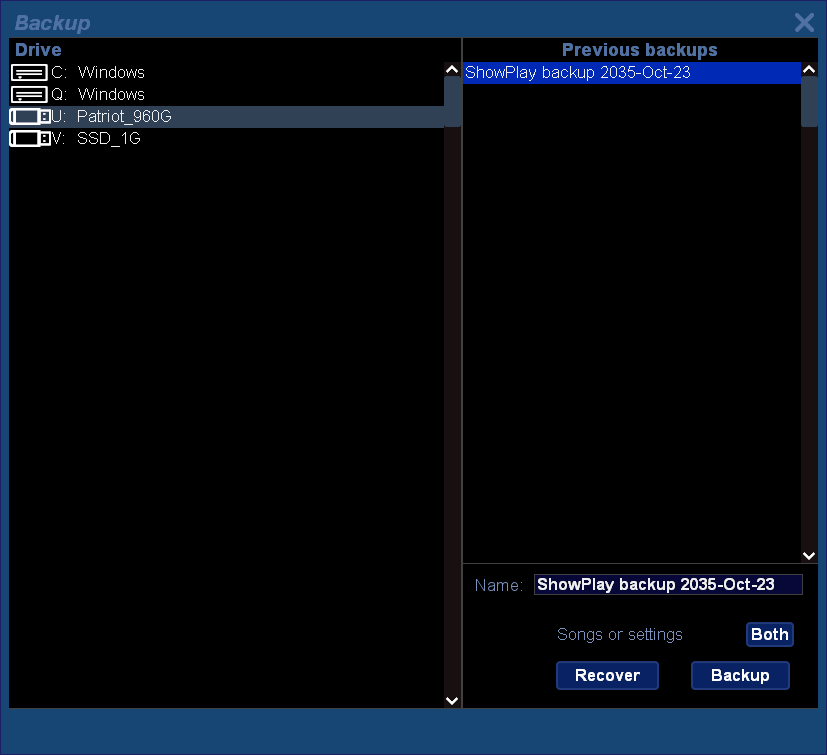This screenshot has width=827, height=755.
Task: Click the Previous backups scroll-up arrow
Action: [809, 70]
